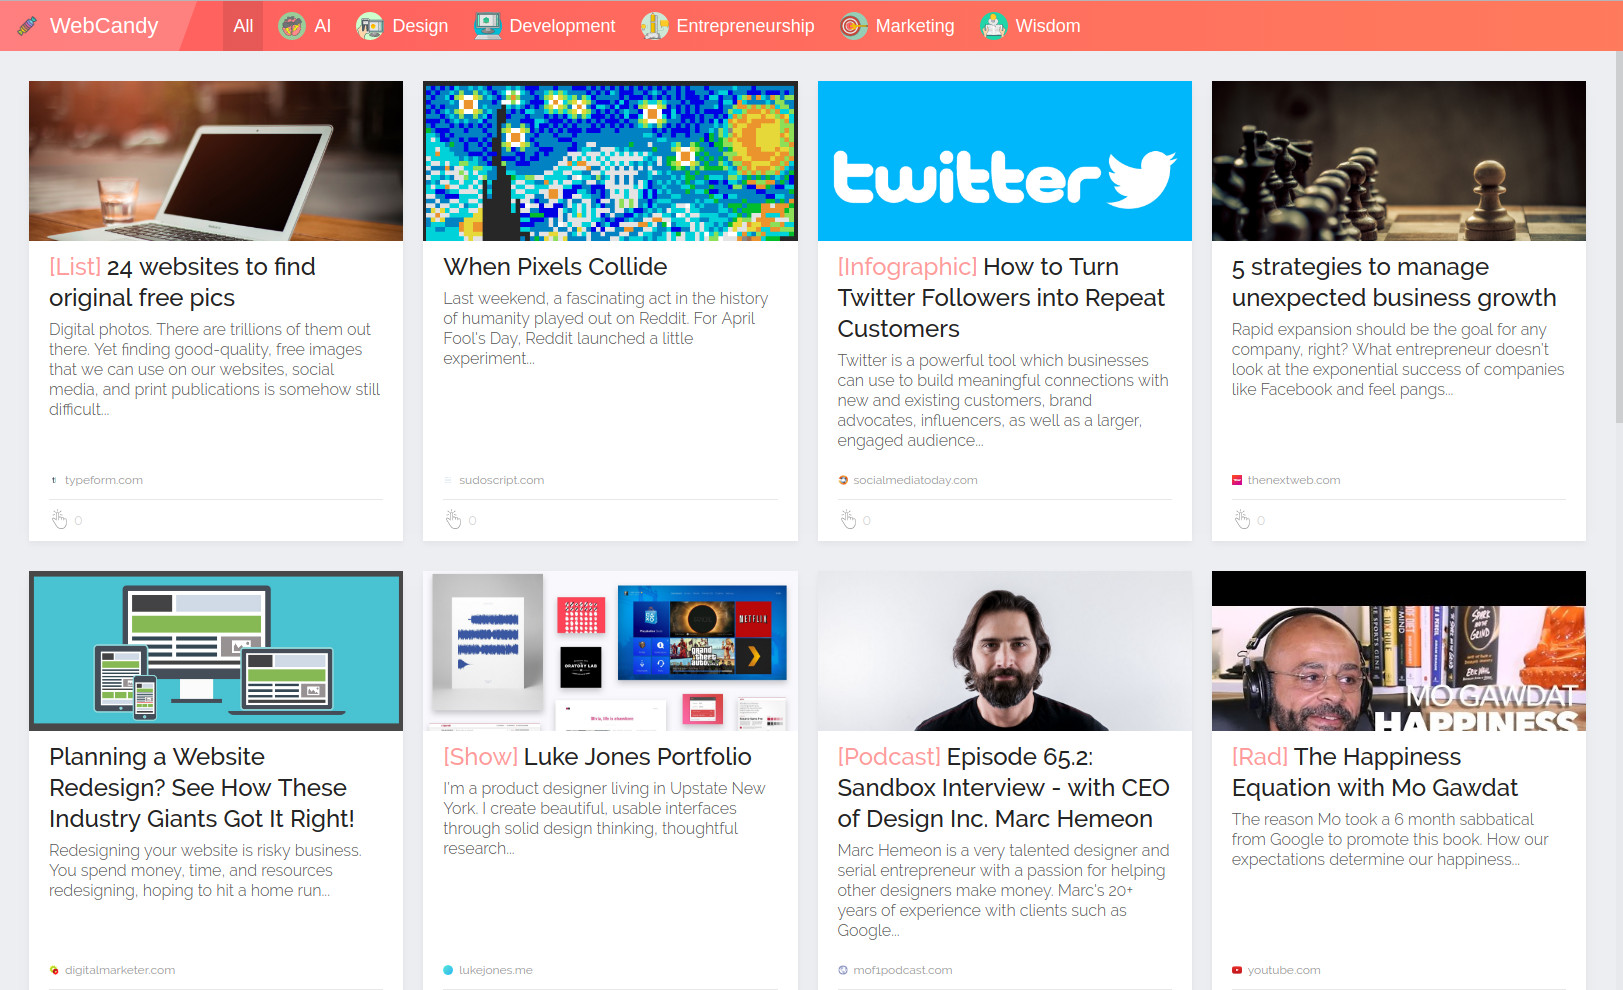Screen dimensions: 1623x990
Task: Click the 'I'm a product designer' excerpt
Action: [x=604, y=818]
